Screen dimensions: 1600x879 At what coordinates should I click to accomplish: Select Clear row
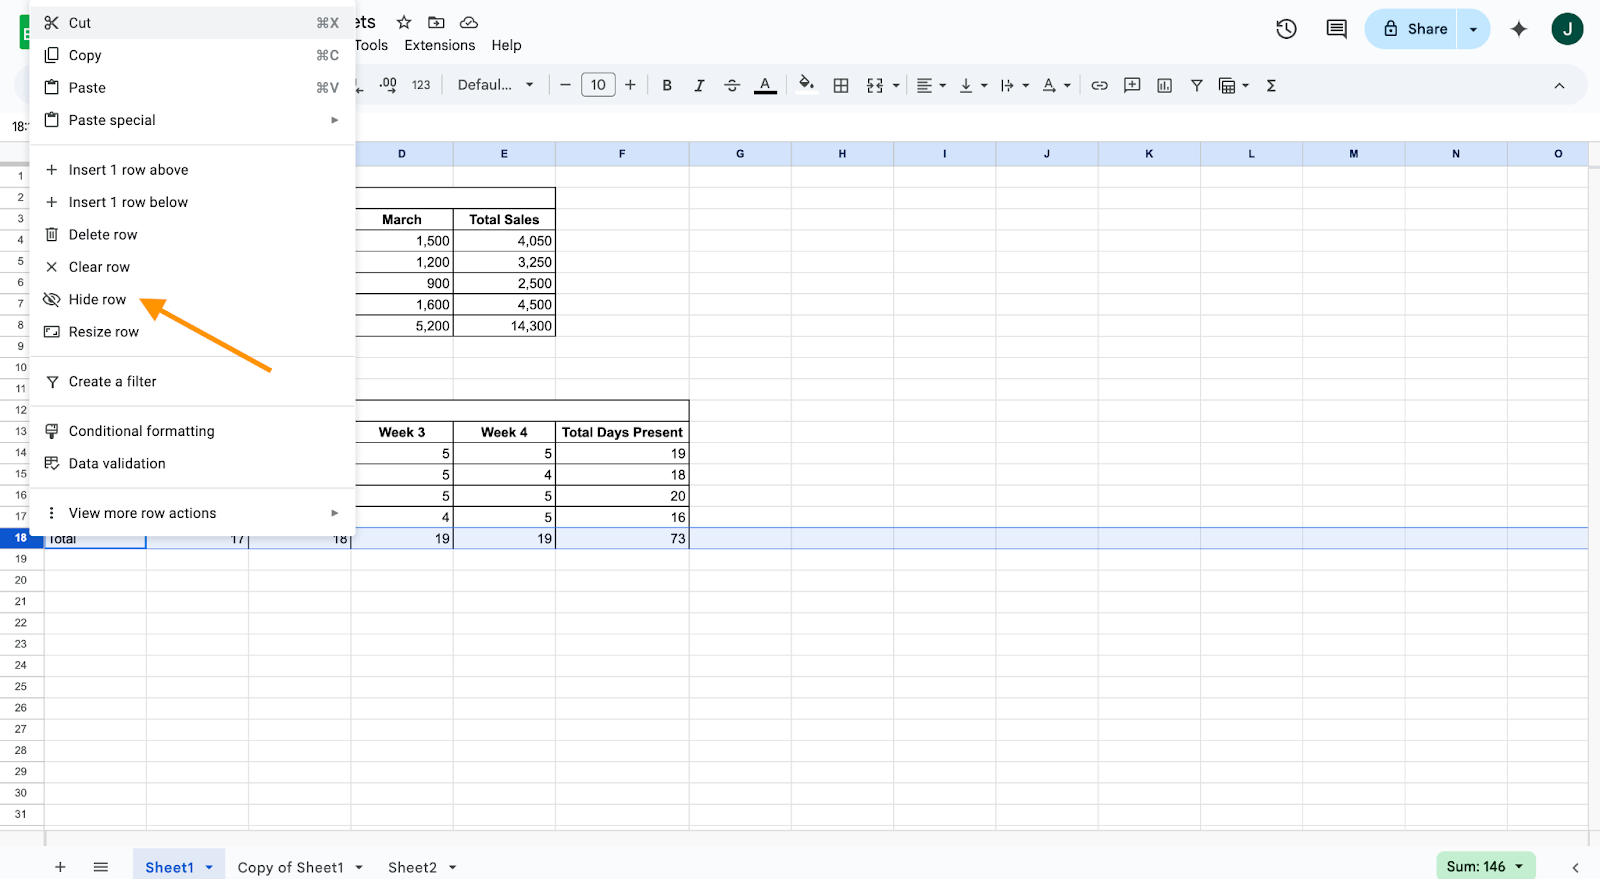point(192,267)
